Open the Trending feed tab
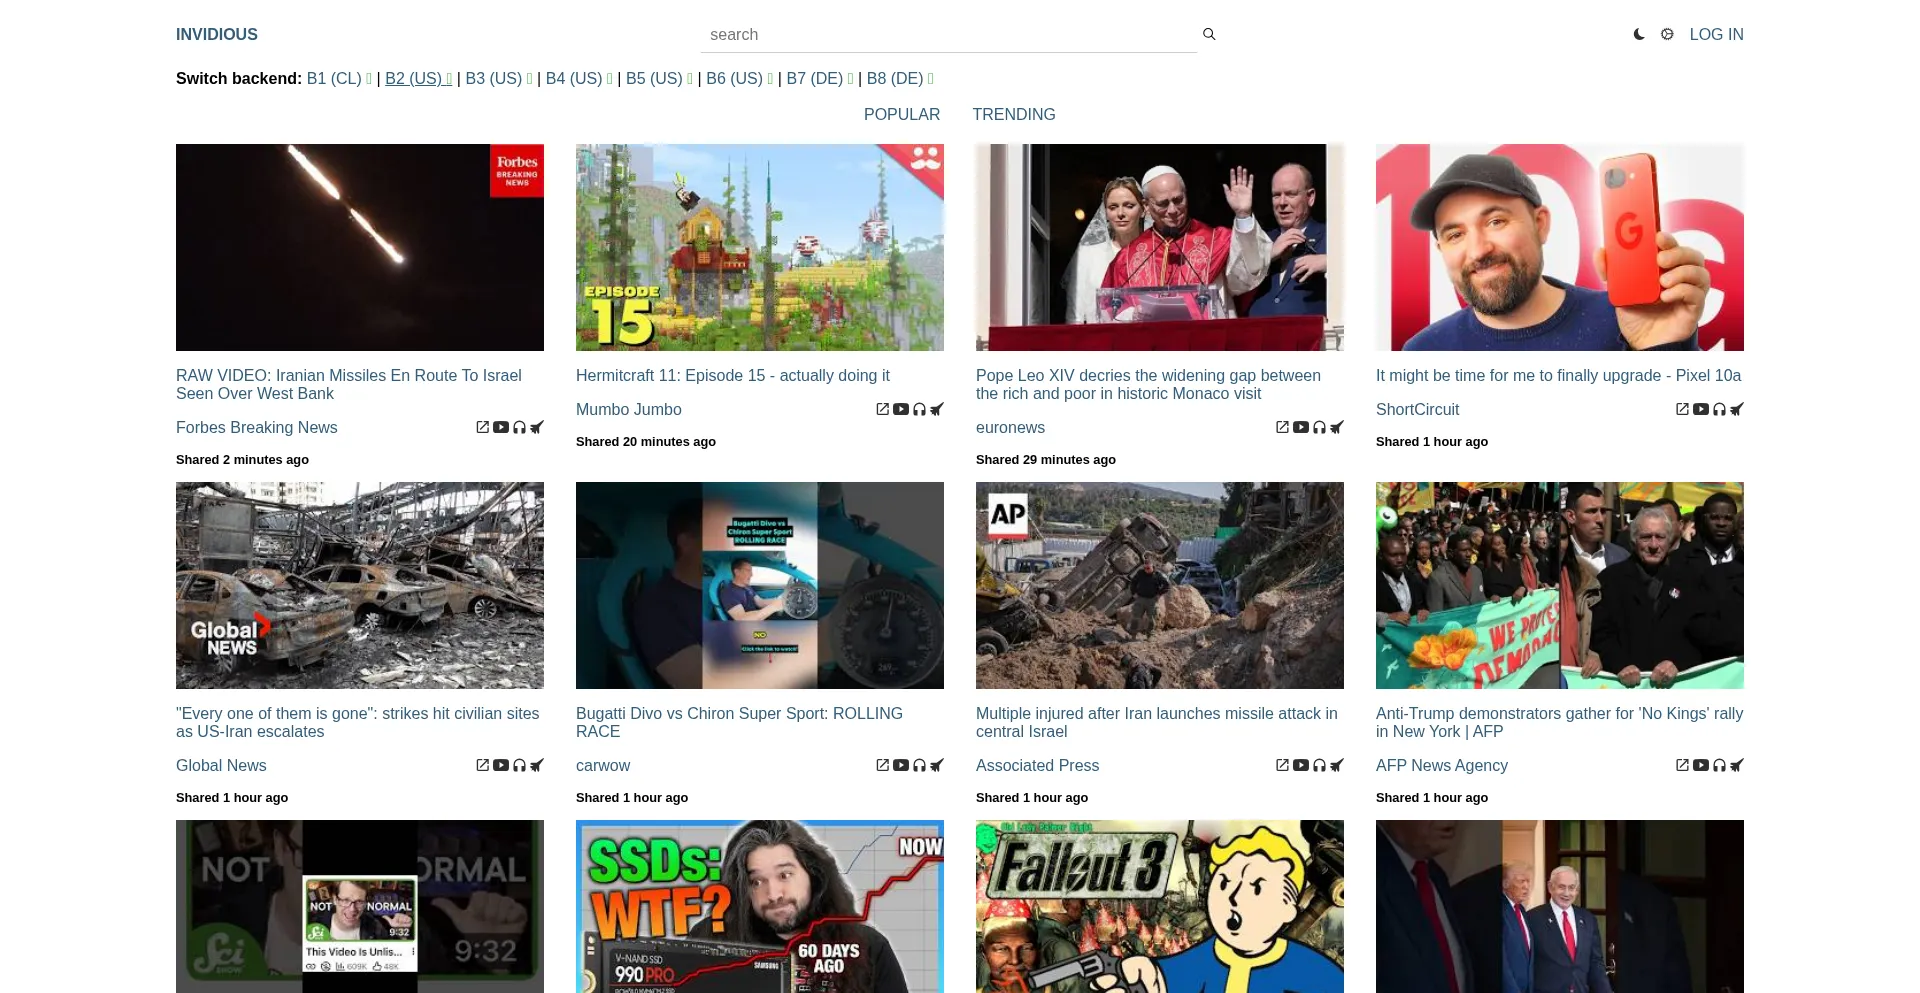 tap(1014, 114)
